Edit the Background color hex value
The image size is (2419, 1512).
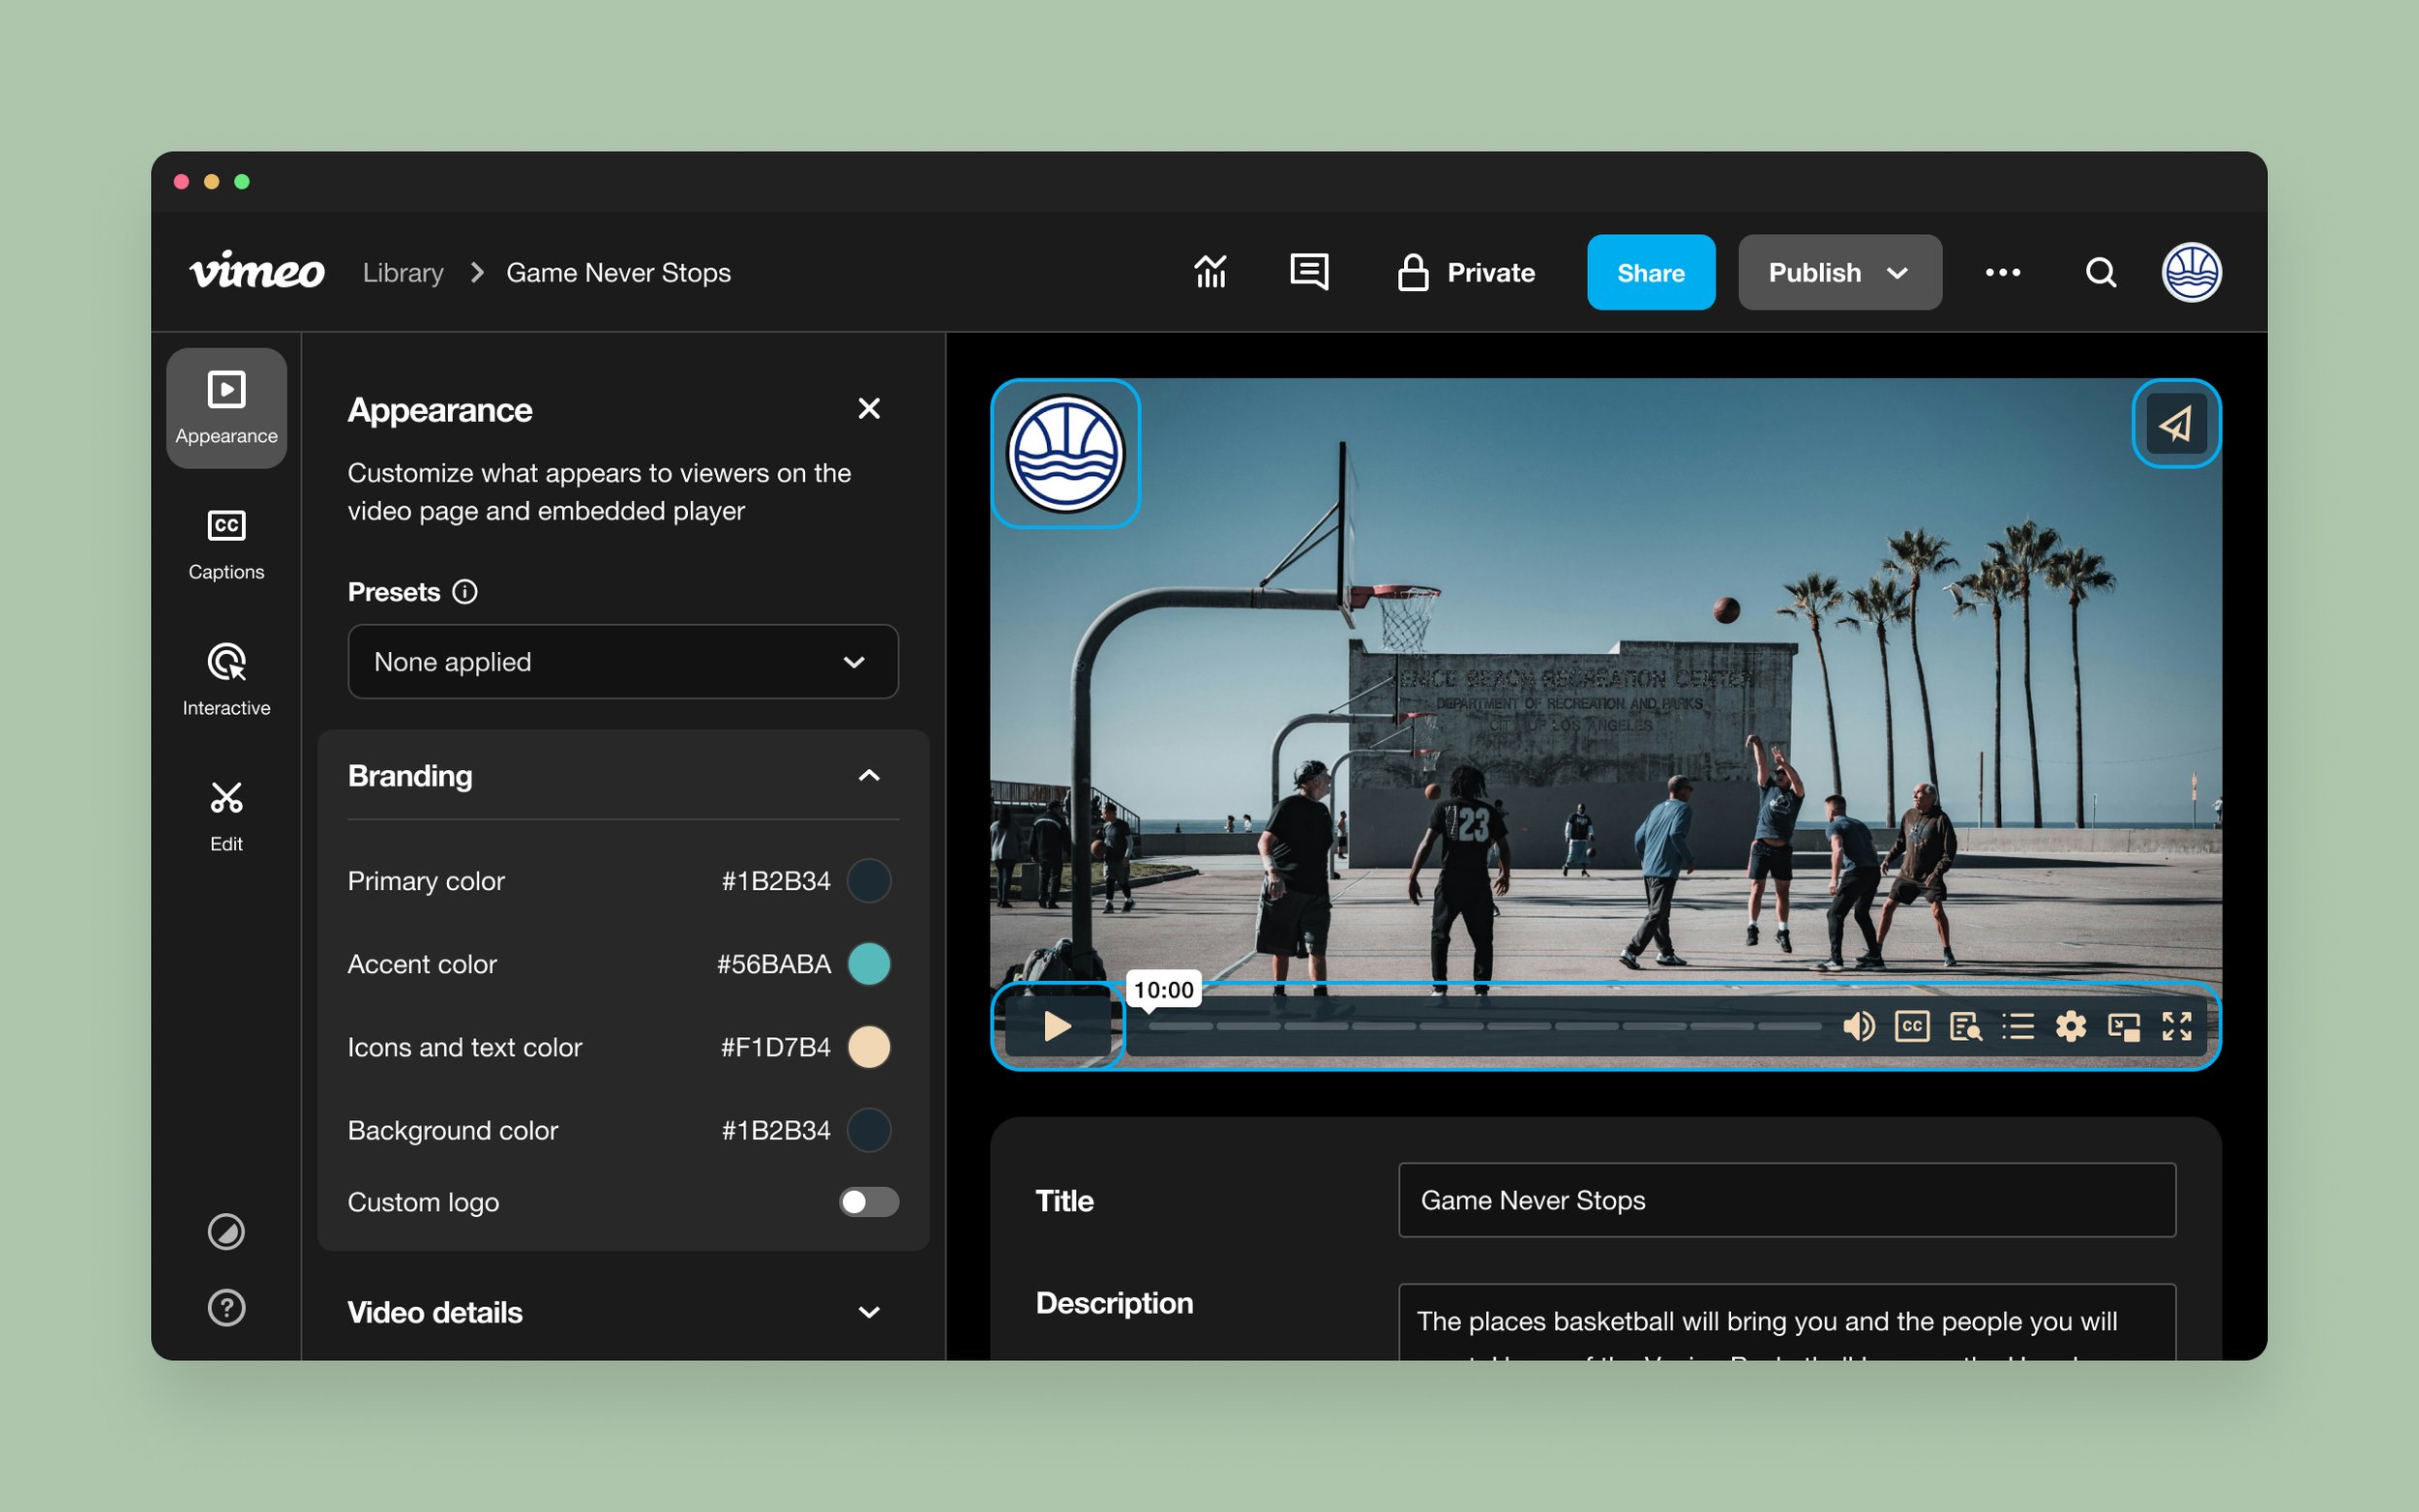click(x=776, y=1130)
